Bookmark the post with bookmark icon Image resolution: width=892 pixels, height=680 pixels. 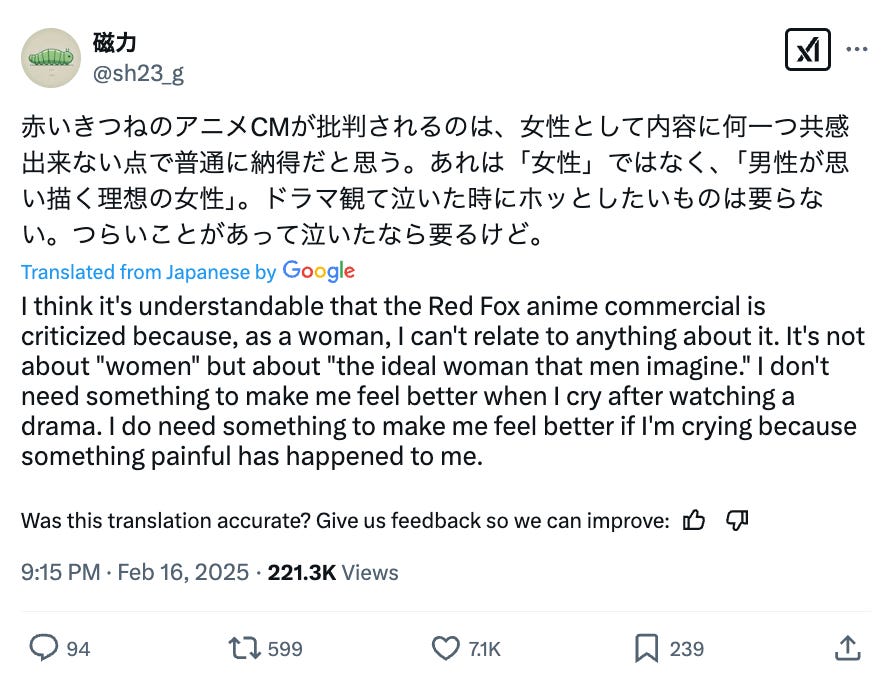647,648
